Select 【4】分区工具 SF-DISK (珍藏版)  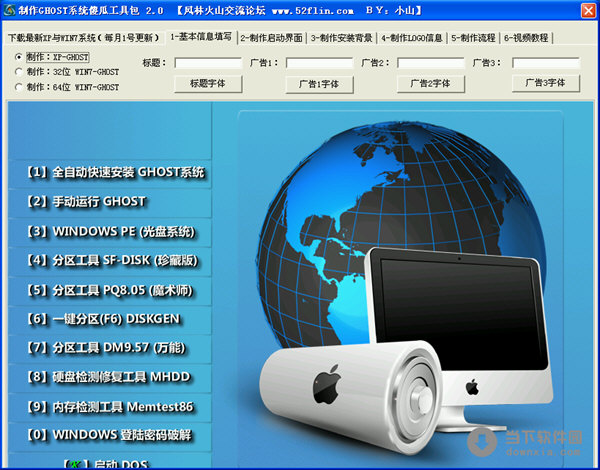(109, 261)
